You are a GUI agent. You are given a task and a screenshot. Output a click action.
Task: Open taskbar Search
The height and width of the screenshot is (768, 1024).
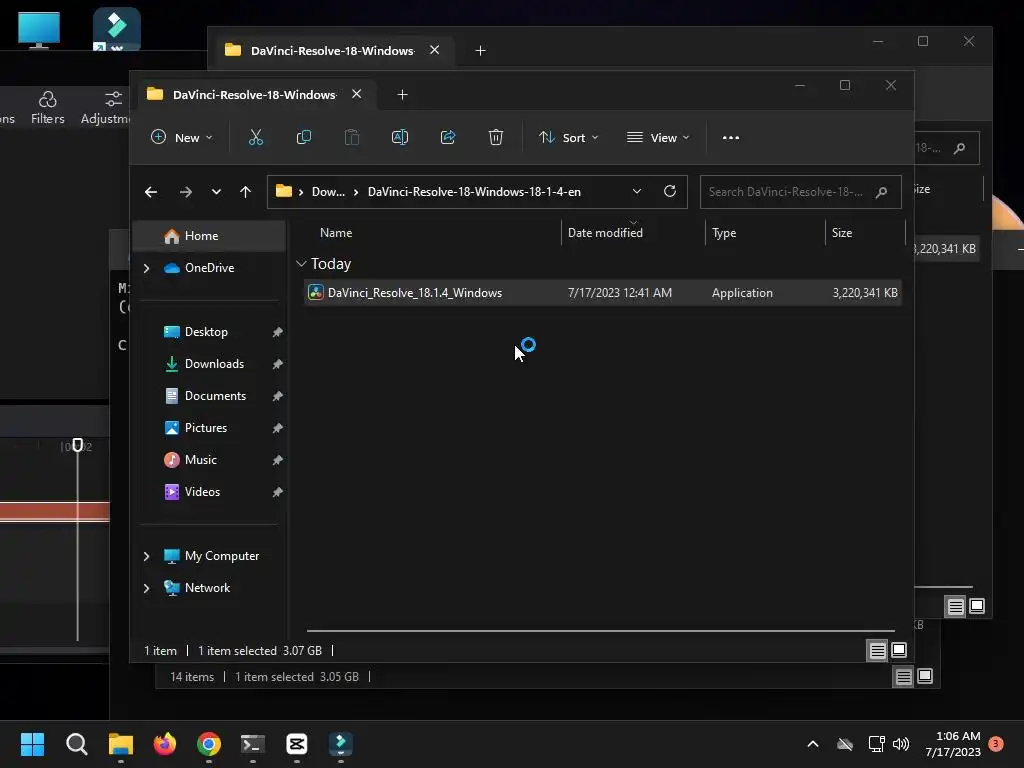[76, 744]
